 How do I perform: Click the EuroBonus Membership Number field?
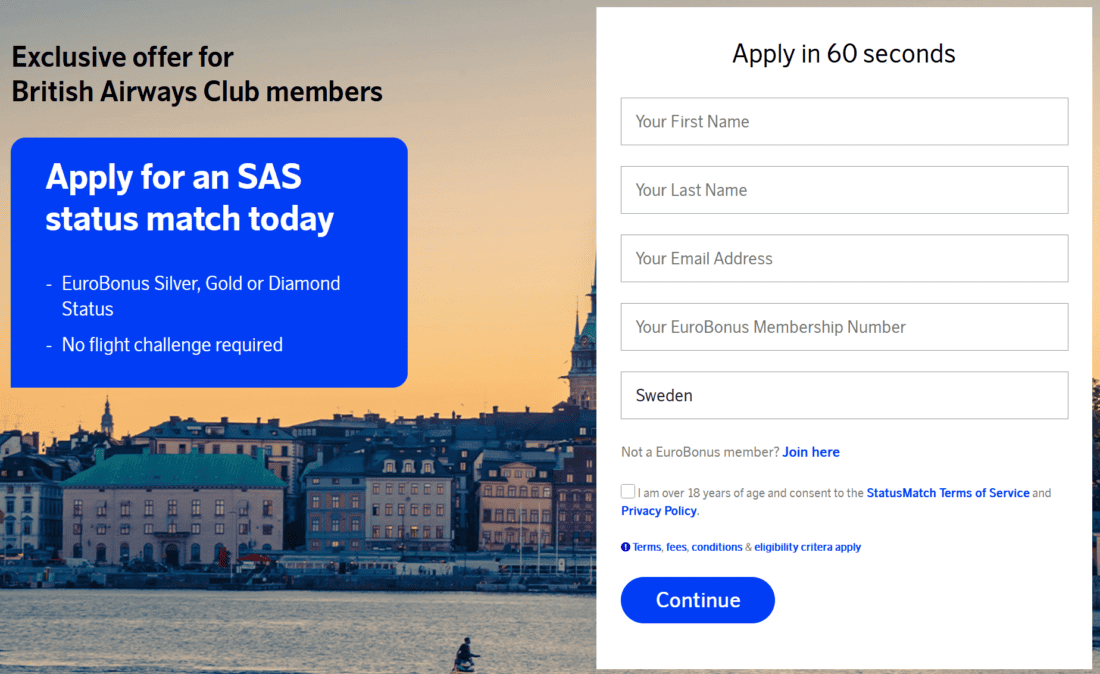pos(844,327)
